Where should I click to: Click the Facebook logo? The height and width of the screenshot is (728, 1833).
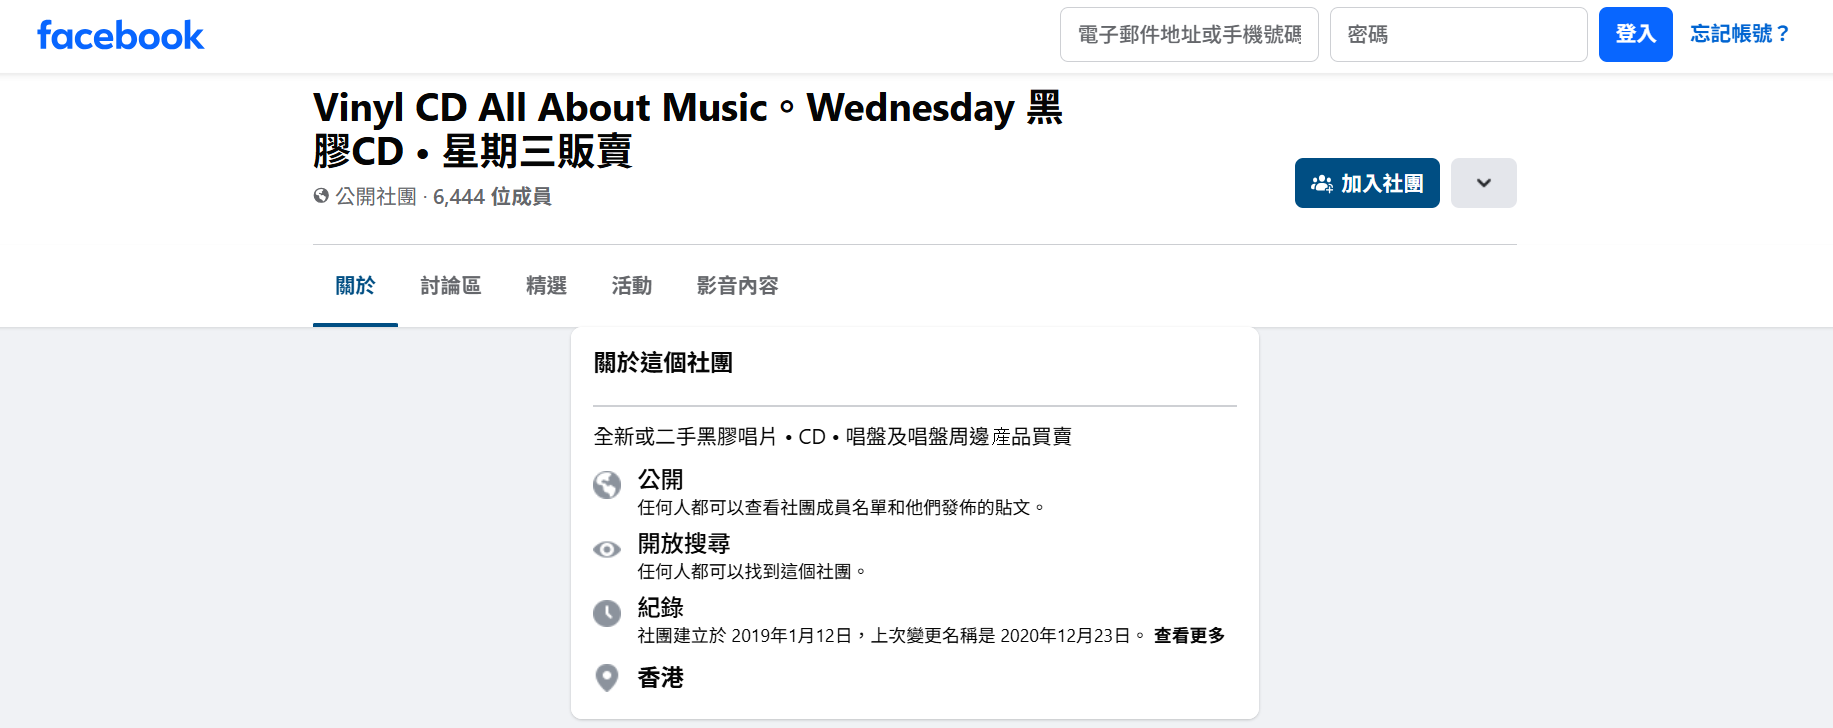point(120,36)
